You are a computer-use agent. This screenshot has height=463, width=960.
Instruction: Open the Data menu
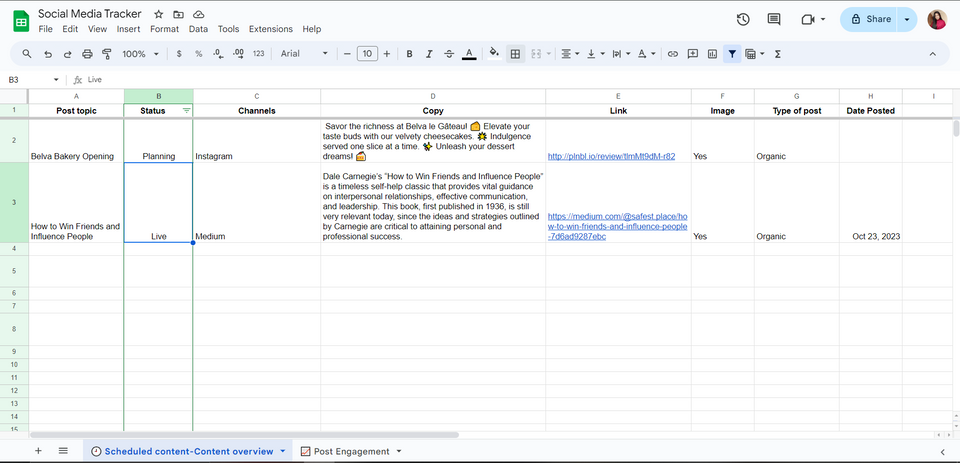click(x=198, y=29)
